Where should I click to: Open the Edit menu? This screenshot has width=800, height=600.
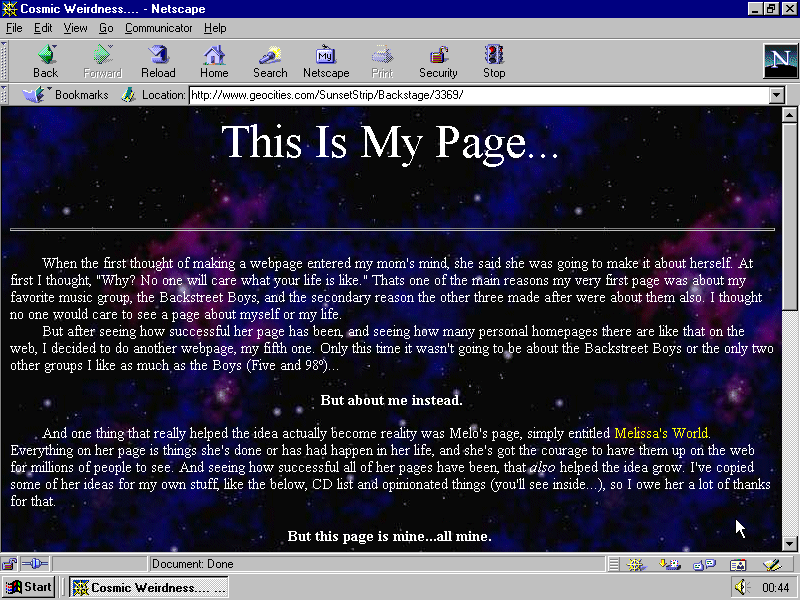pyautogui.click(x=43, y=28)
